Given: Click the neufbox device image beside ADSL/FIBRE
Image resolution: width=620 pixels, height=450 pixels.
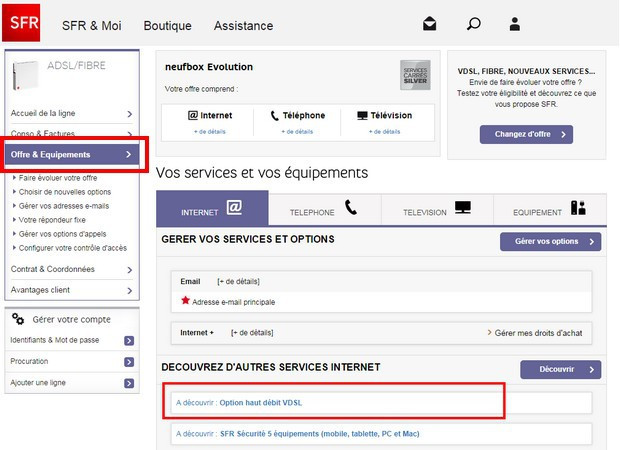Looking at the screenshot, I should (26, 75).
